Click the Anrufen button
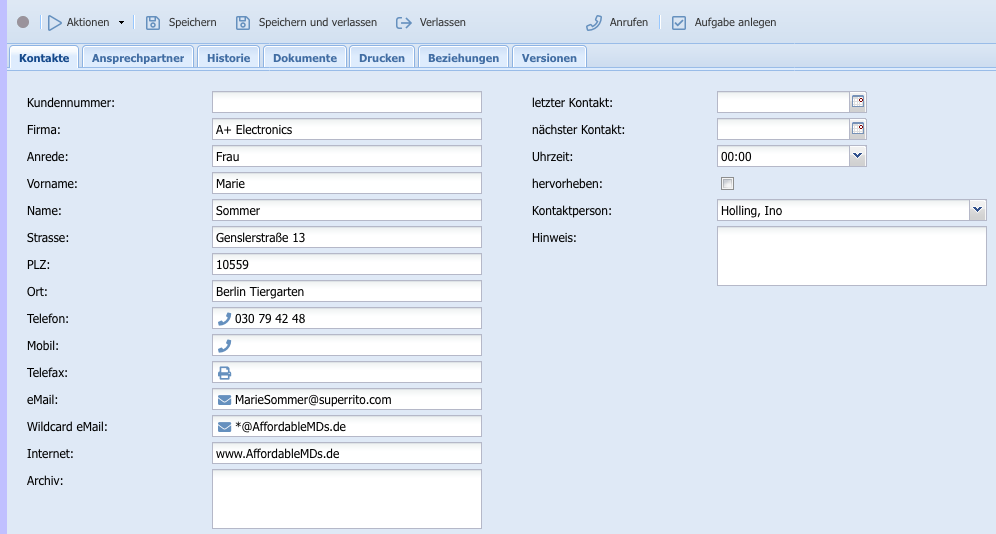The image size is (996, 534). (617, 22)
